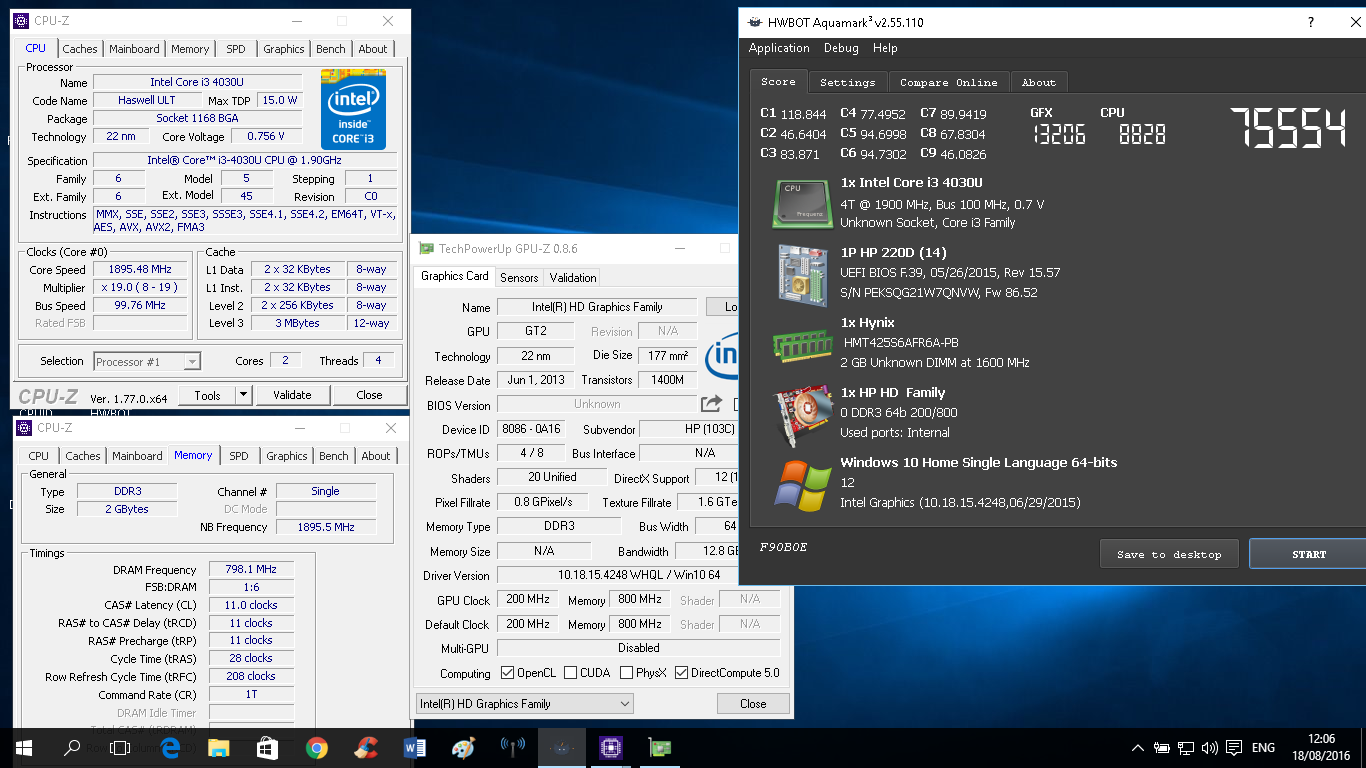Switch to the Compare Online tab
The height and width of the screenshot is (768, 1366).
948,82
